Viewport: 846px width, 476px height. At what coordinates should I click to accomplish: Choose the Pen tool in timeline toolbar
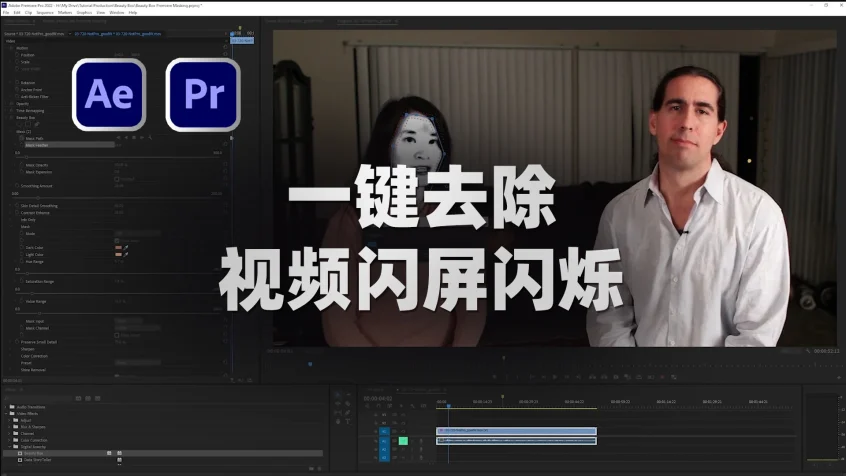(x=347, y=413)
